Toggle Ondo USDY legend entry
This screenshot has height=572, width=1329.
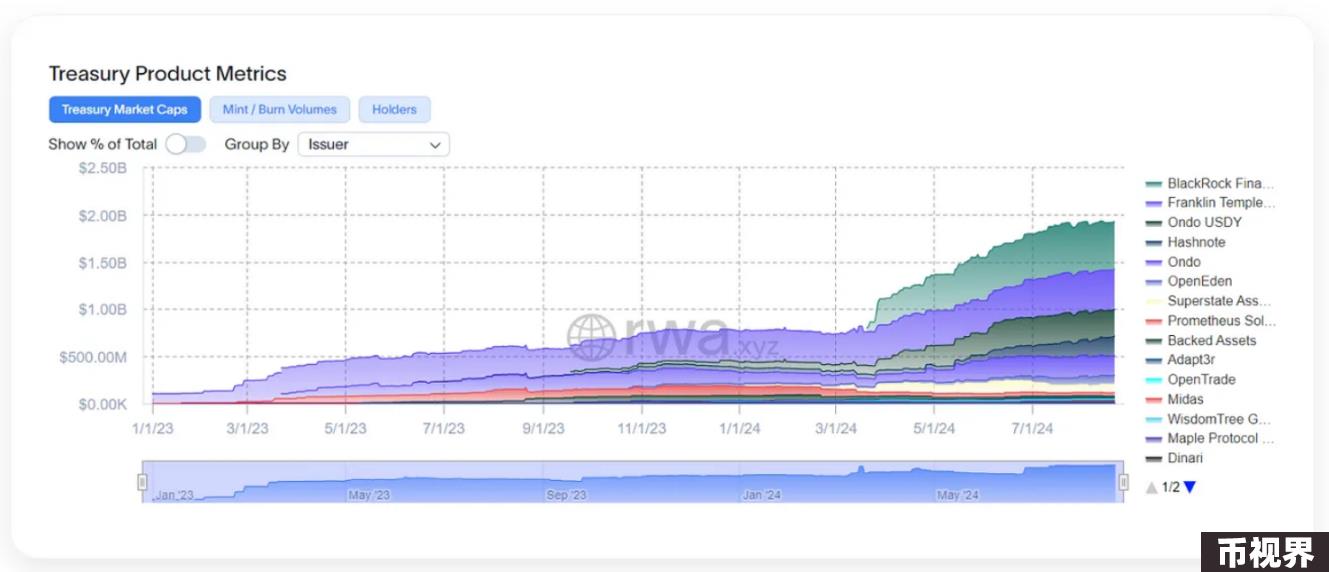(1194, 222)
